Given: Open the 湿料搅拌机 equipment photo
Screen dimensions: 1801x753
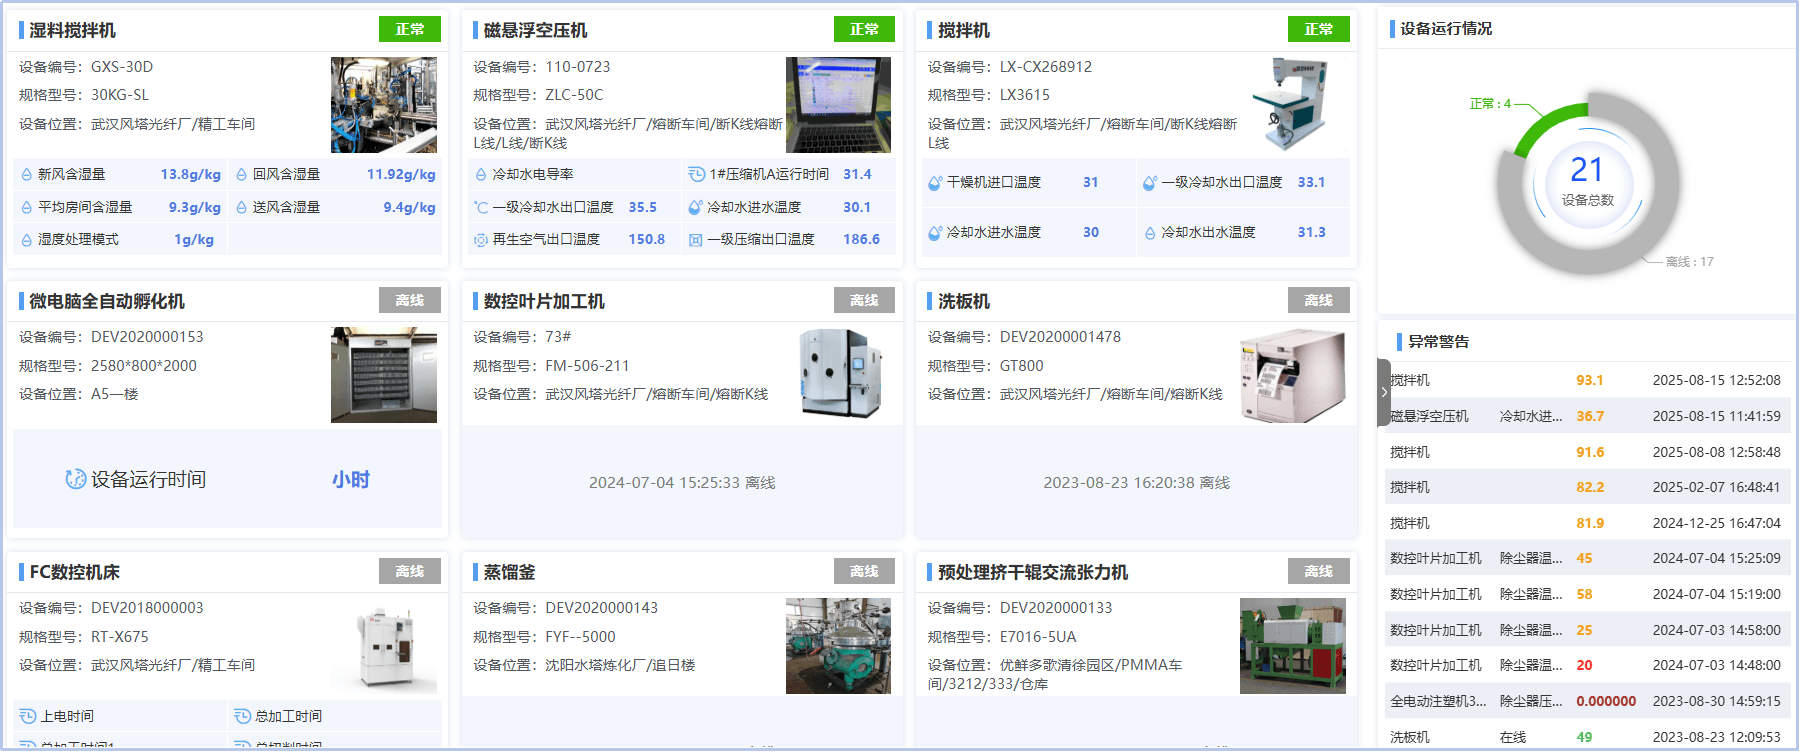Looking at the screenshot, I should pos(384,105).
